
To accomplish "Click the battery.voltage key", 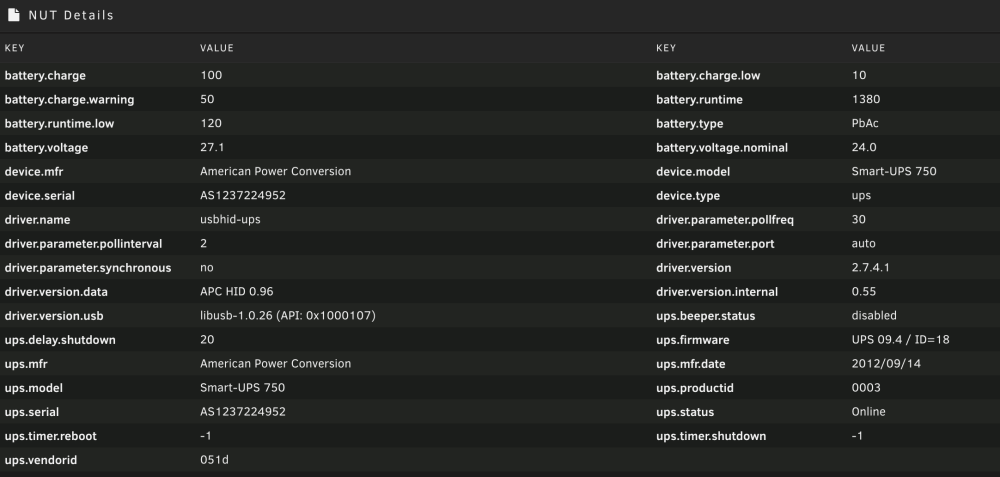I will click(x=46, y=147).
